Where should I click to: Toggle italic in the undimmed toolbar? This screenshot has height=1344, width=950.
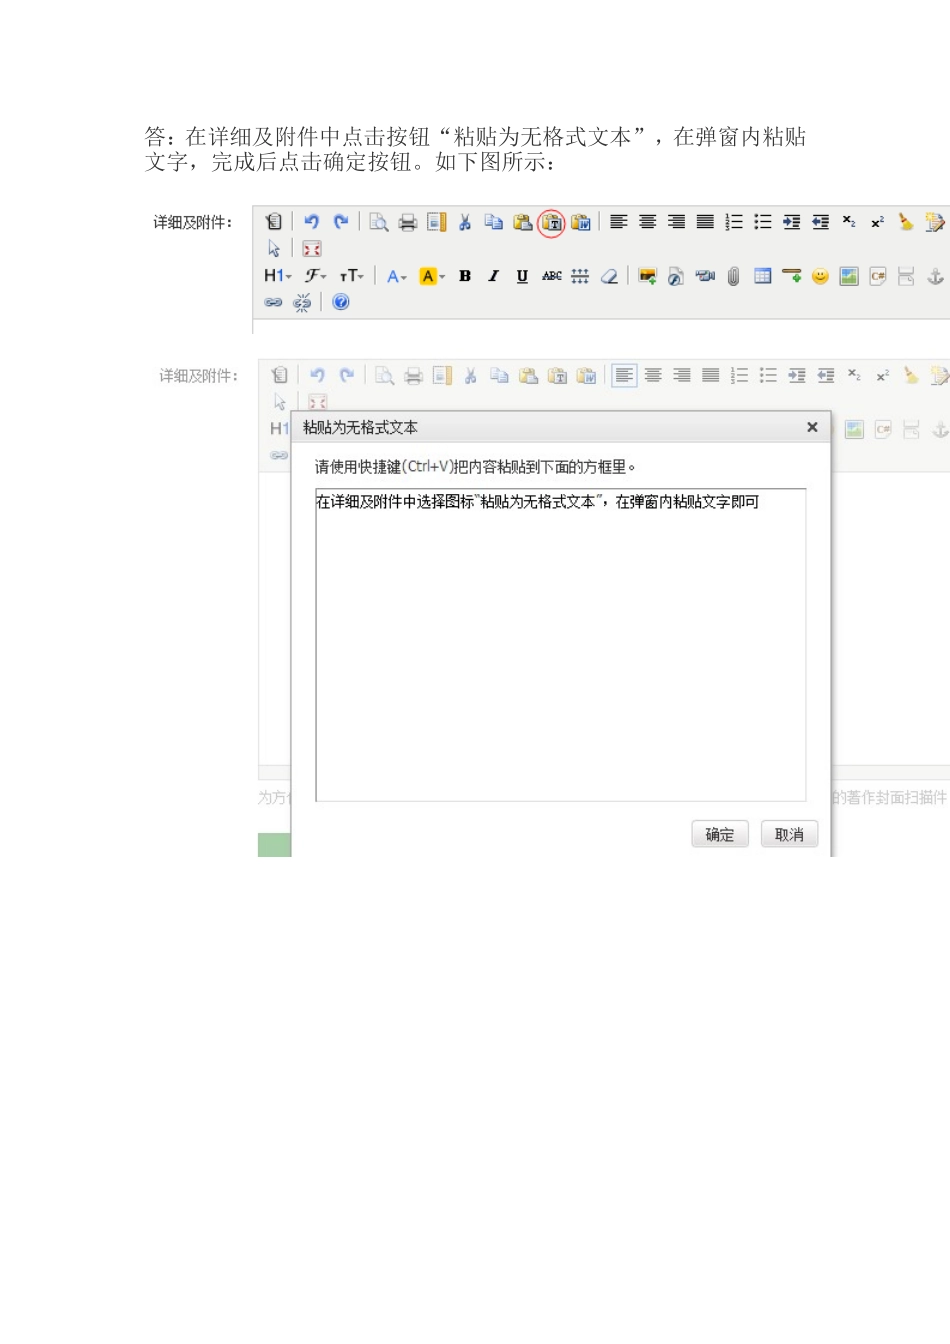(x=494, y=276)
